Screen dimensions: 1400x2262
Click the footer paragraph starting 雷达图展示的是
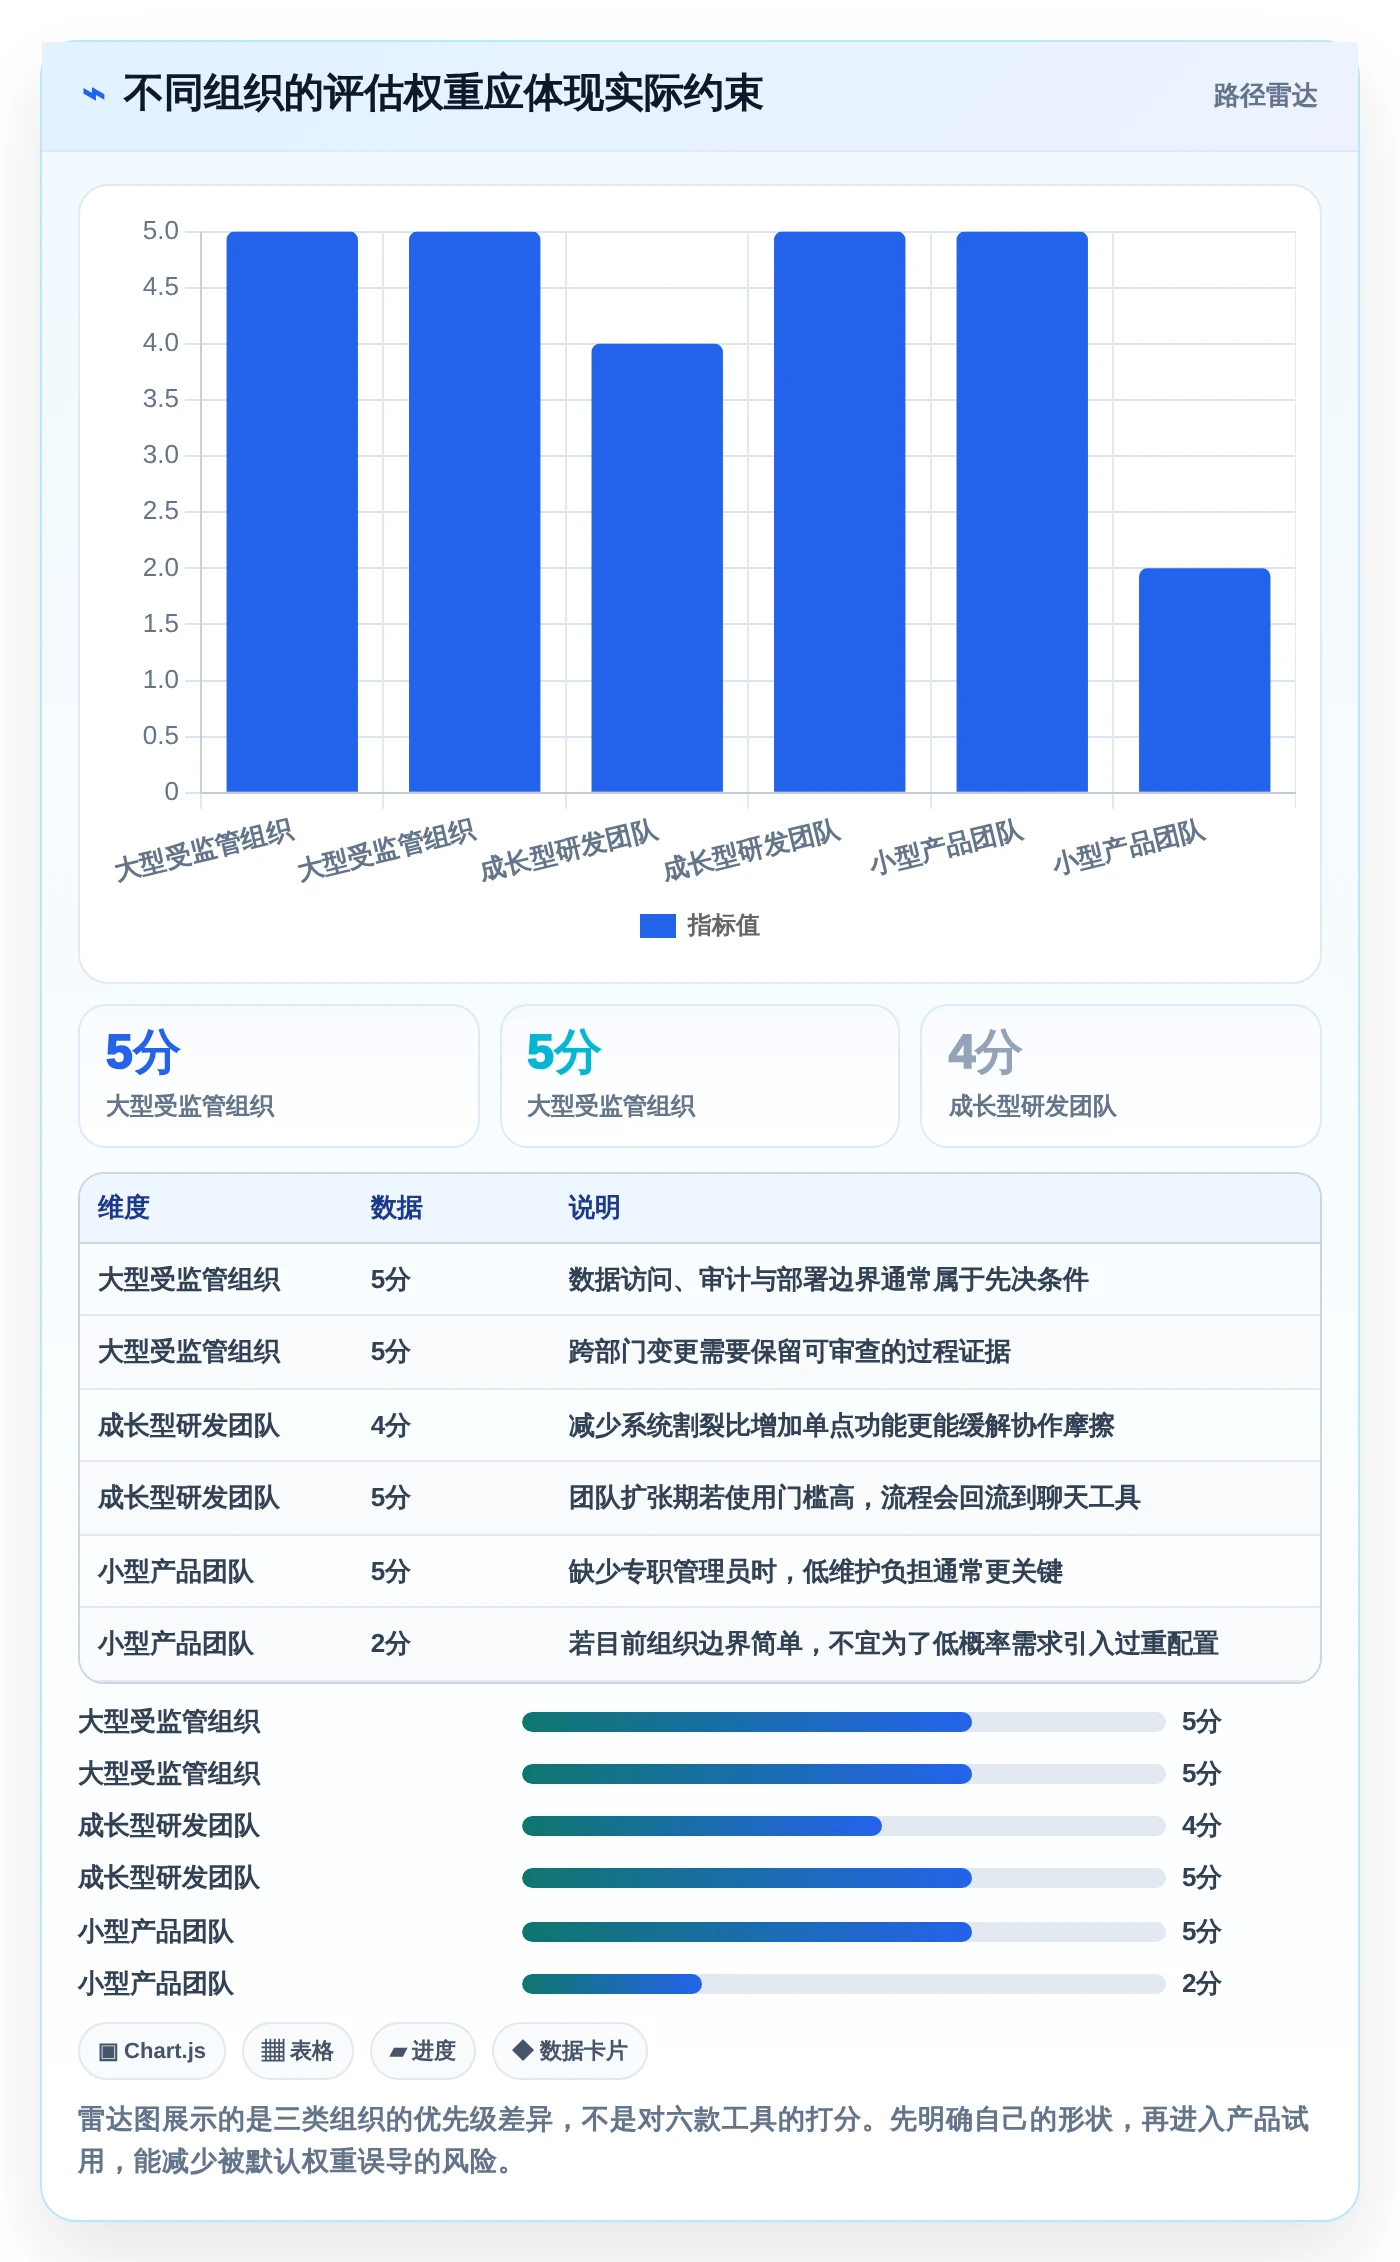tap(694, 2140)
